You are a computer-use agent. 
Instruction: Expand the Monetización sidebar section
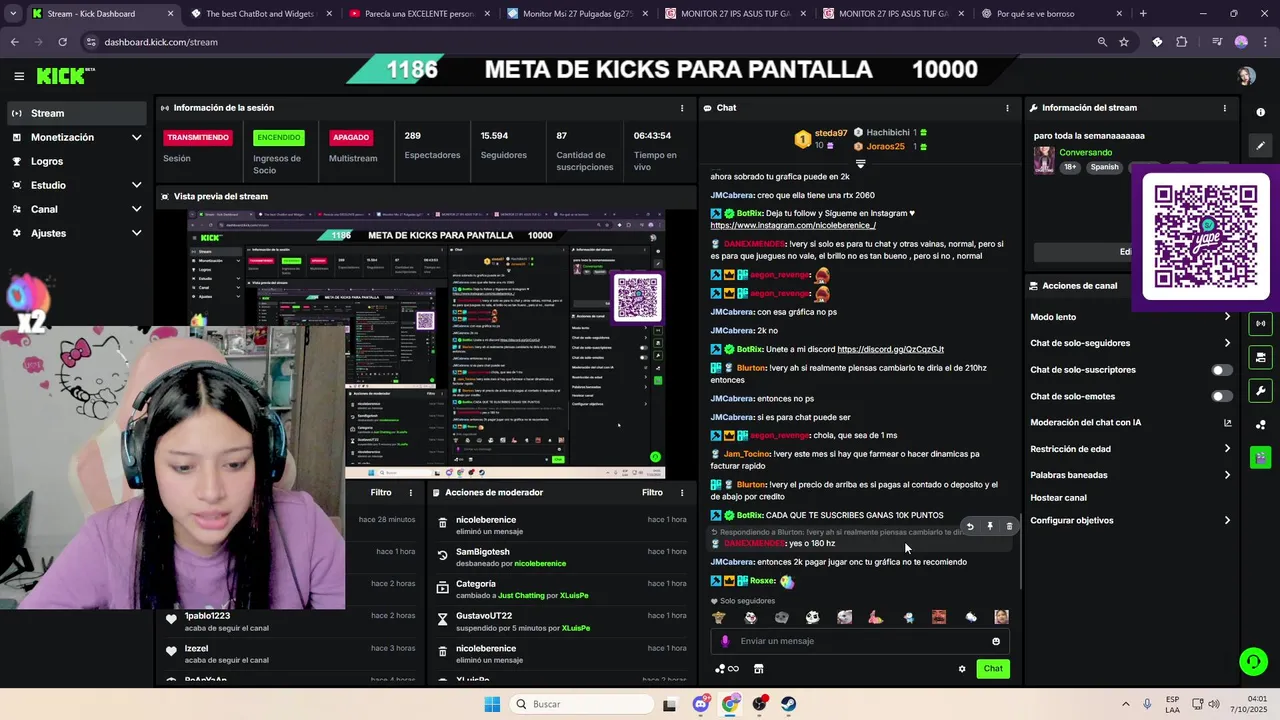click(136, 137)
